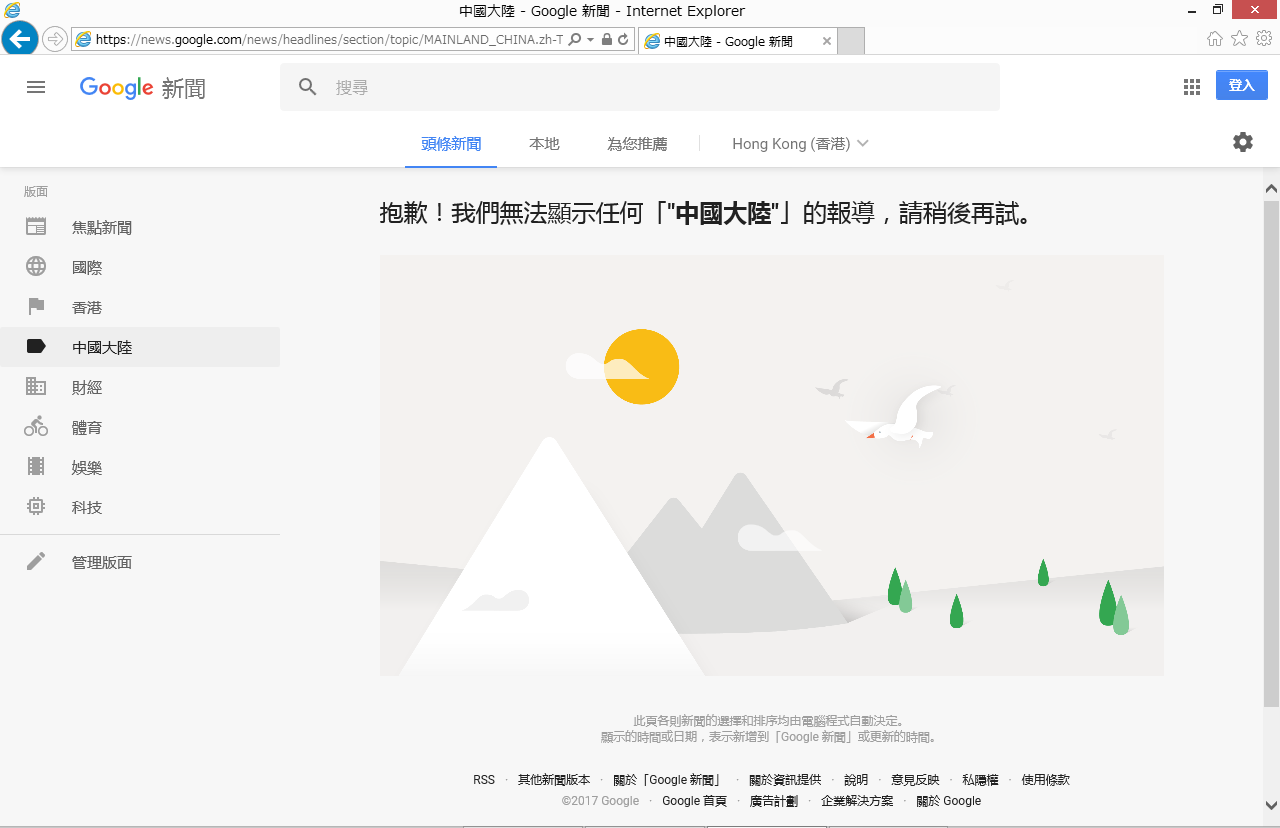Viewport: 1280px width, 828px height.
Task: Click inside the 搜尋 search field
Action: 640,87
